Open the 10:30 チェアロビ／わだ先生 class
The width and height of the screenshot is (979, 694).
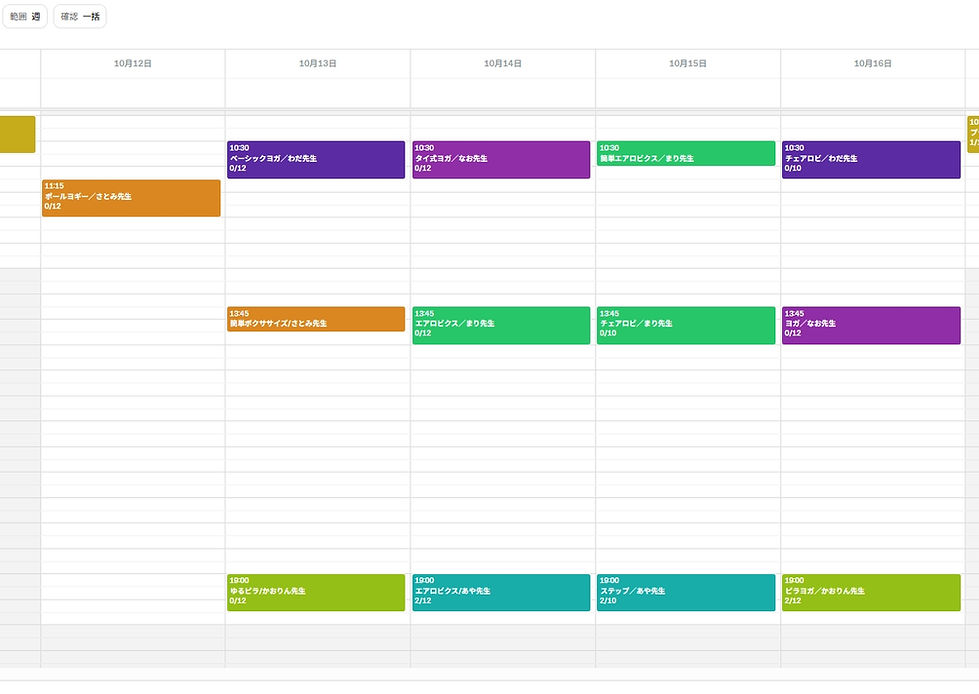pos(872,160)
